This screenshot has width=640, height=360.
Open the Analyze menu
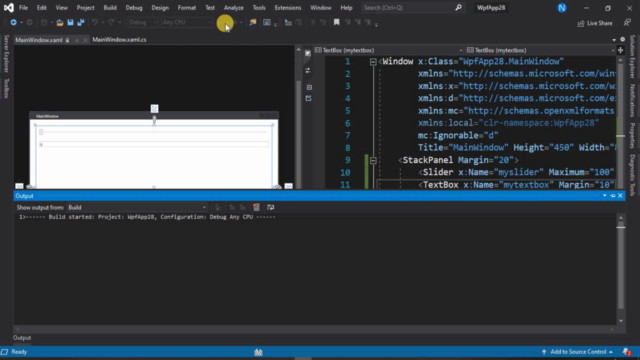coord(233,8)
